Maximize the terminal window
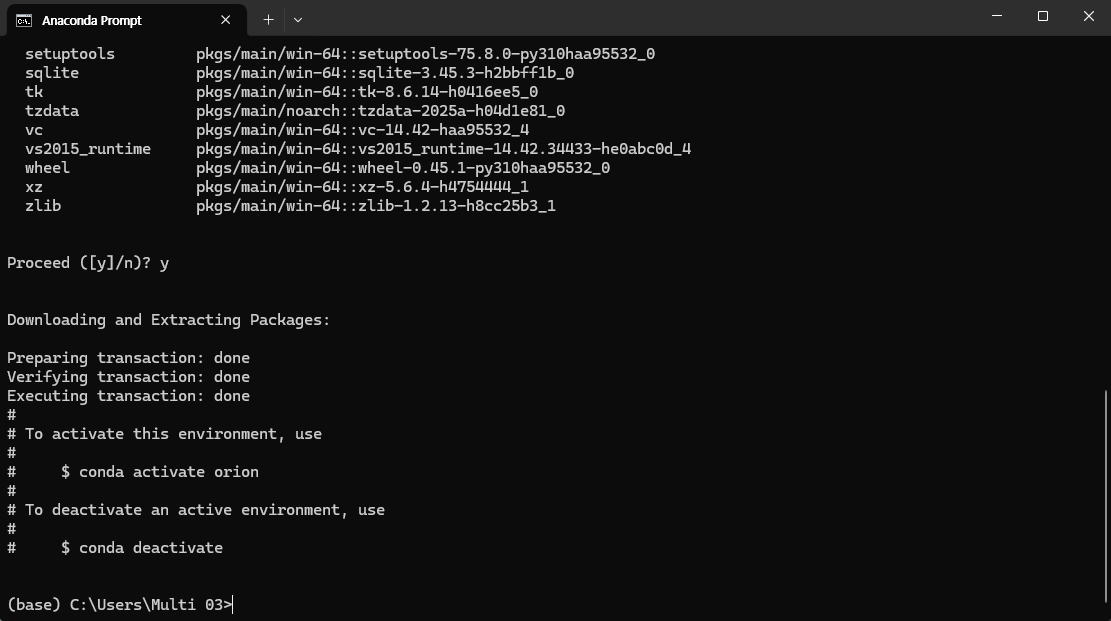Viewport: 1111px width, 621px height. coord(1043,16)
